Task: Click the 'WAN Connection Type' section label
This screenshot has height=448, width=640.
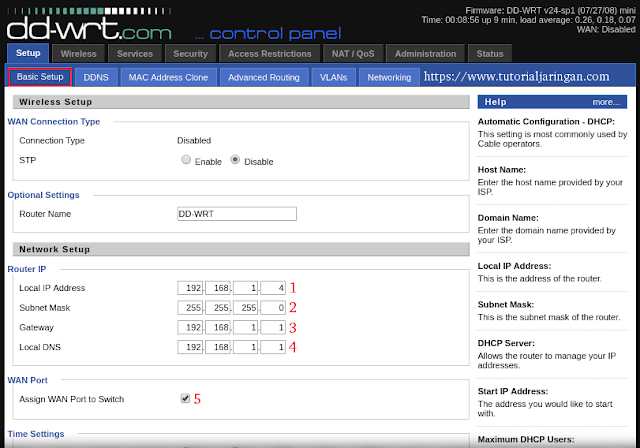Action: point(53,122)
